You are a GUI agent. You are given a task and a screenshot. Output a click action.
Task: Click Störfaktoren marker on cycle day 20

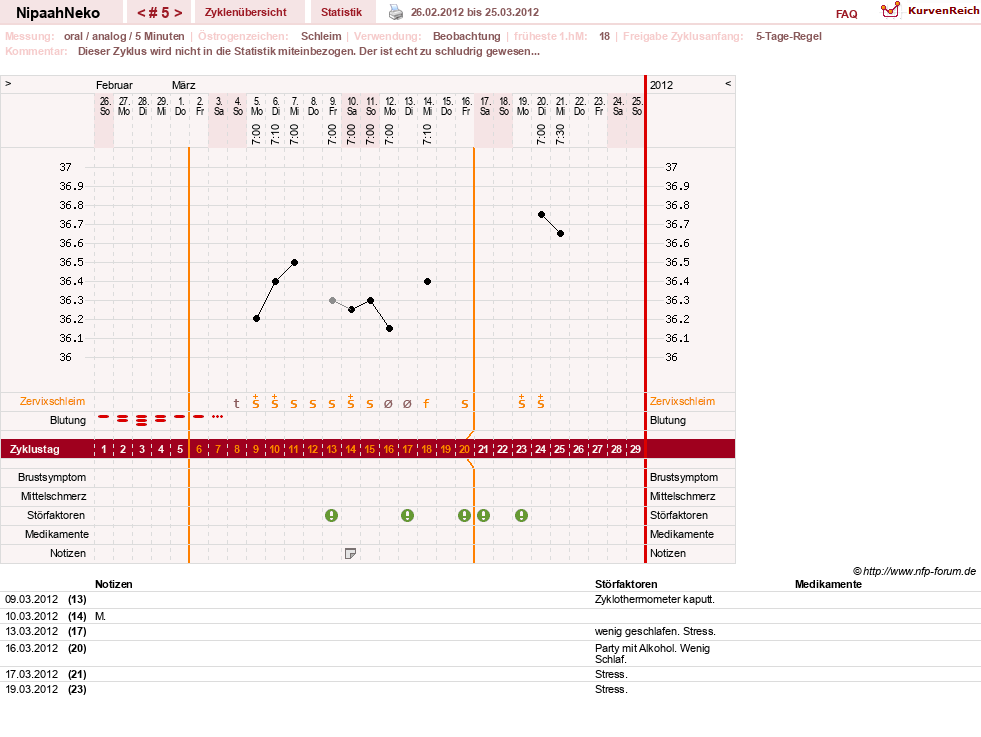464,516
